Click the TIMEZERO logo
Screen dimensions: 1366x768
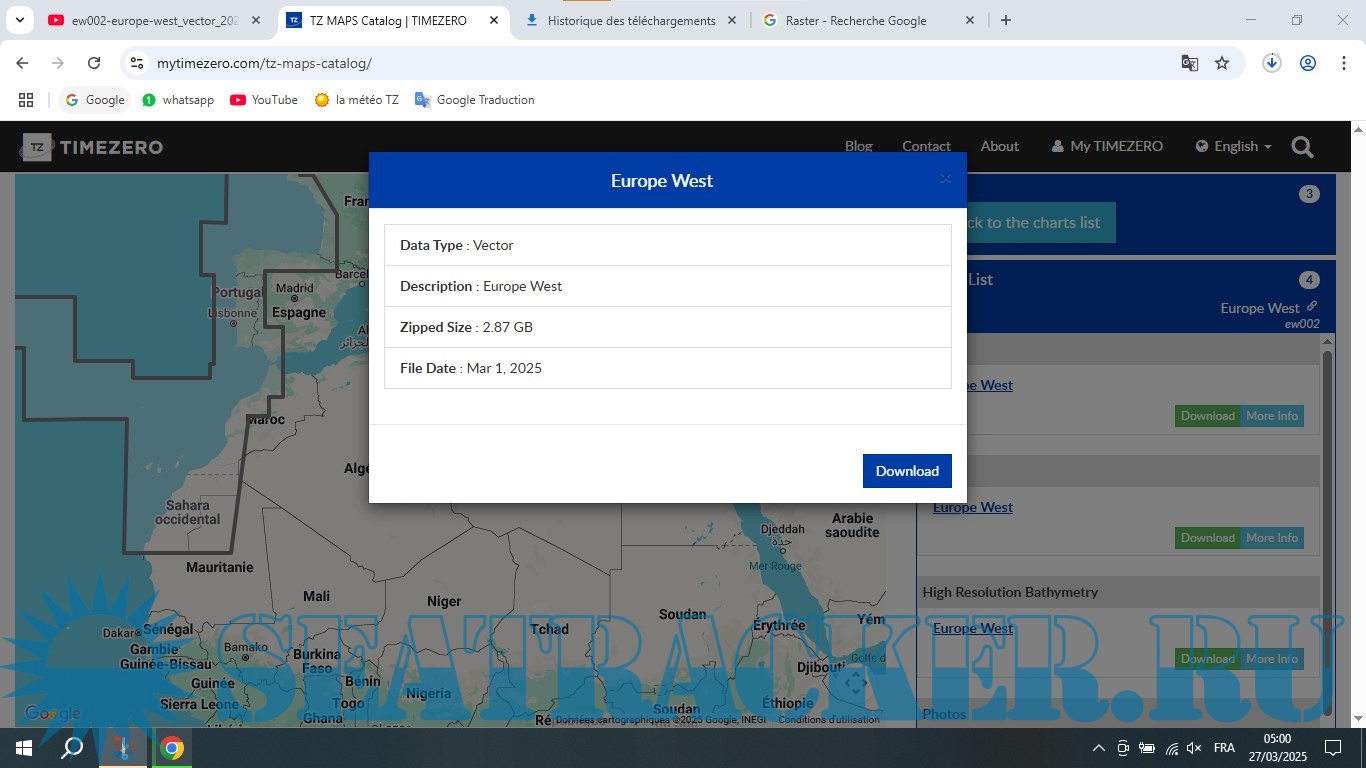point(93,147)
